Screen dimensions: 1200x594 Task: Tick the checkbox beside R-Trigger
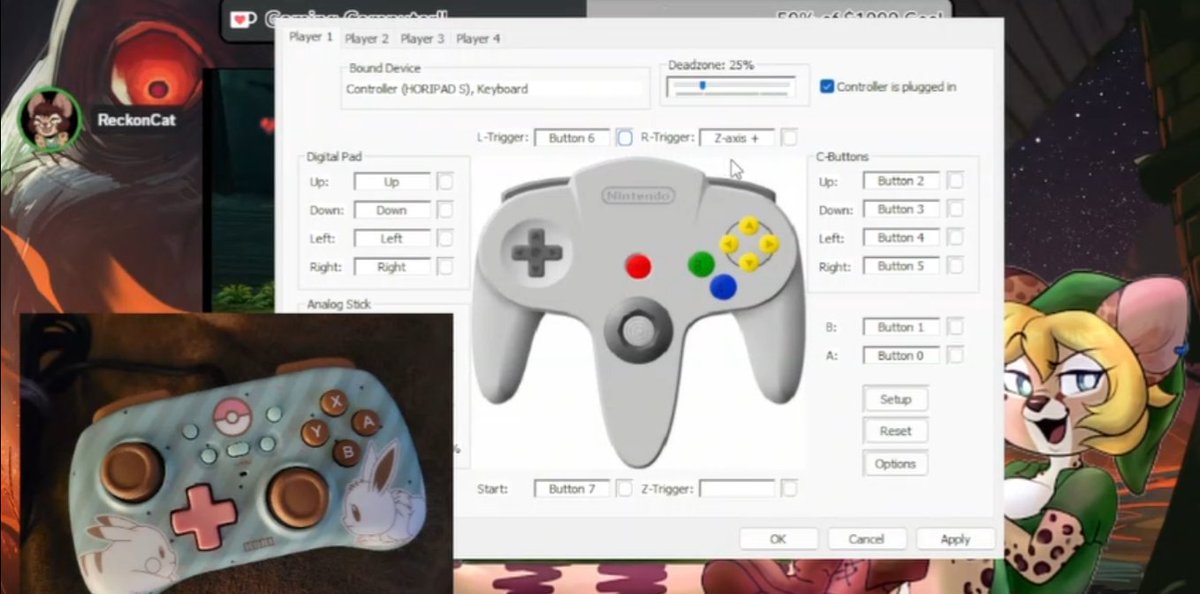click(789, 138)
